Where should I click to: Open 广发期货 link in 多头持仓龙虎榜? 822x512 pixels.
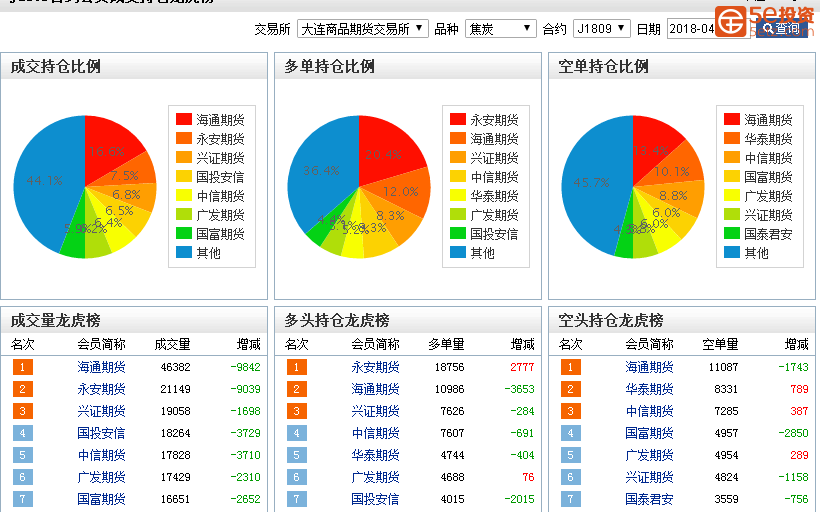(x=375, y=477)
